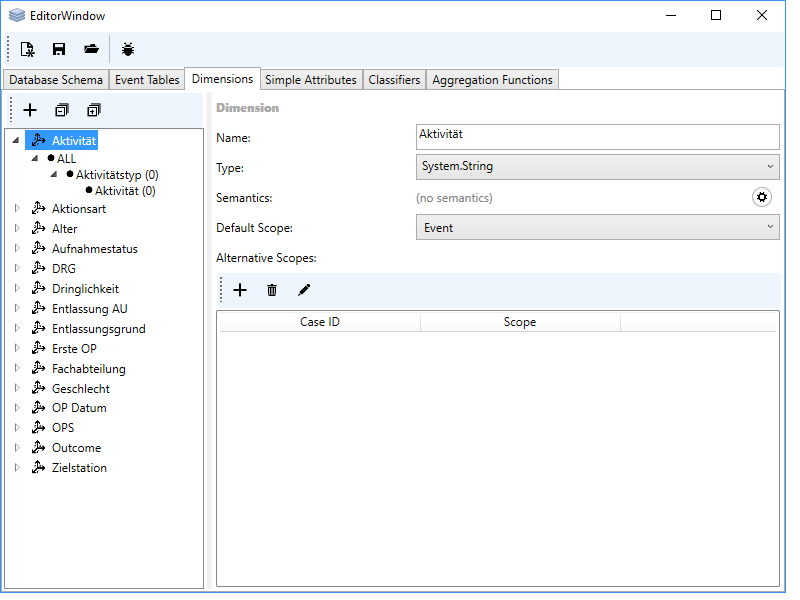Click the expand all tree icon
Viewport: 800px width, 600px height.
click(94, 110)
